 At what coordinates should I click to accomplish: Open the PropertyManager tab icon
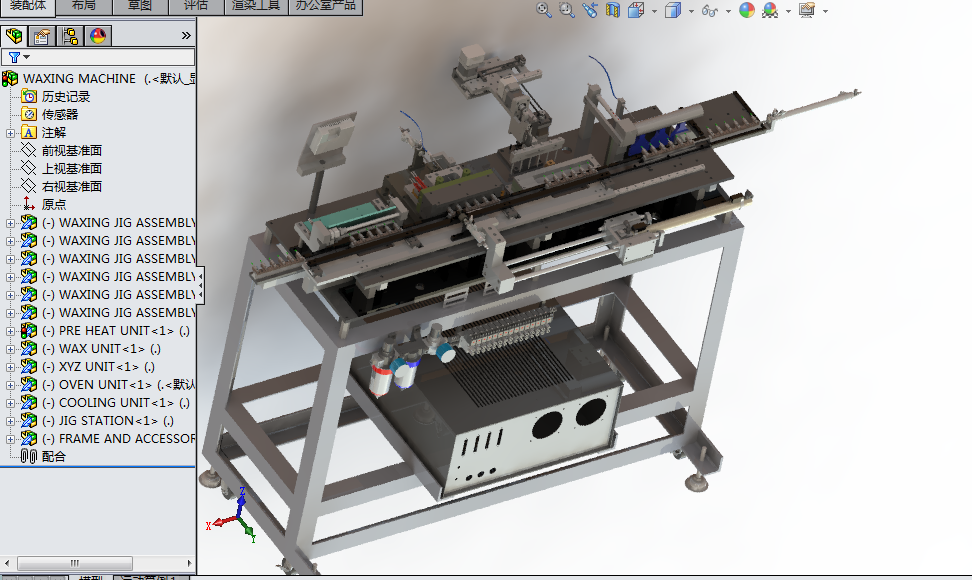(x=42, y=36)
